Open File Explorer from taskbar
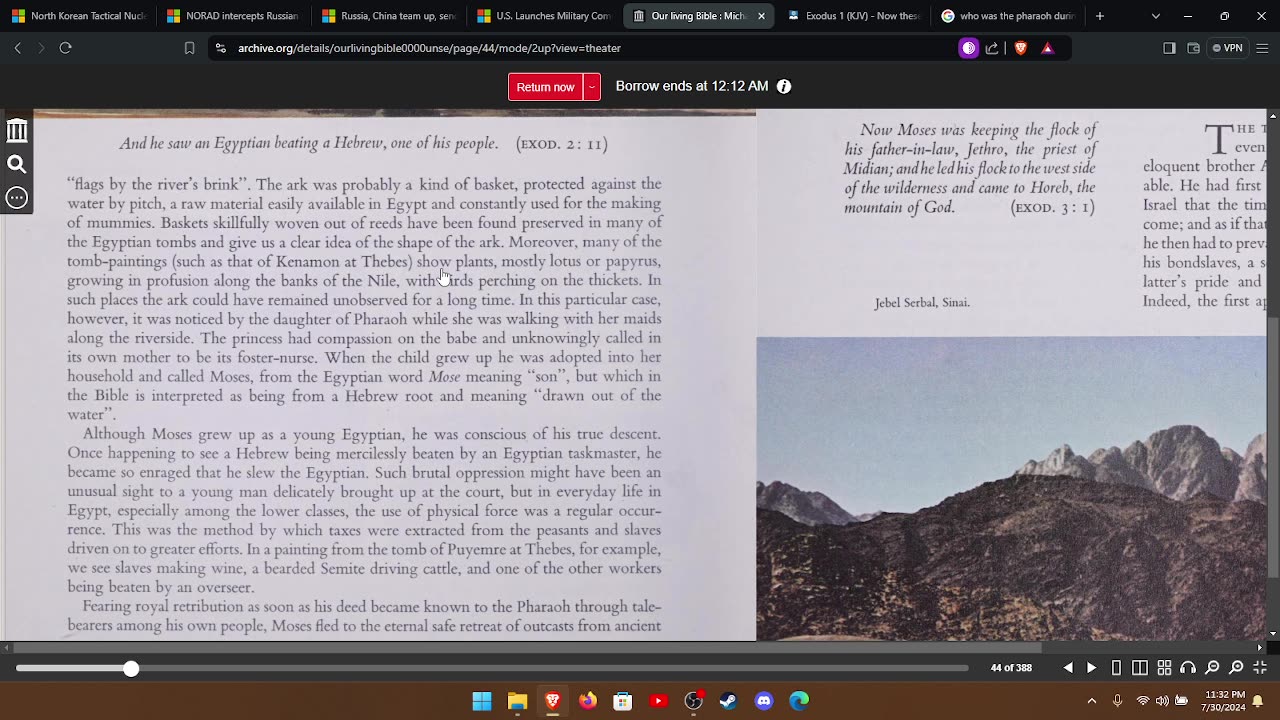The image size is (1280, 720). (x=517, y=701)
